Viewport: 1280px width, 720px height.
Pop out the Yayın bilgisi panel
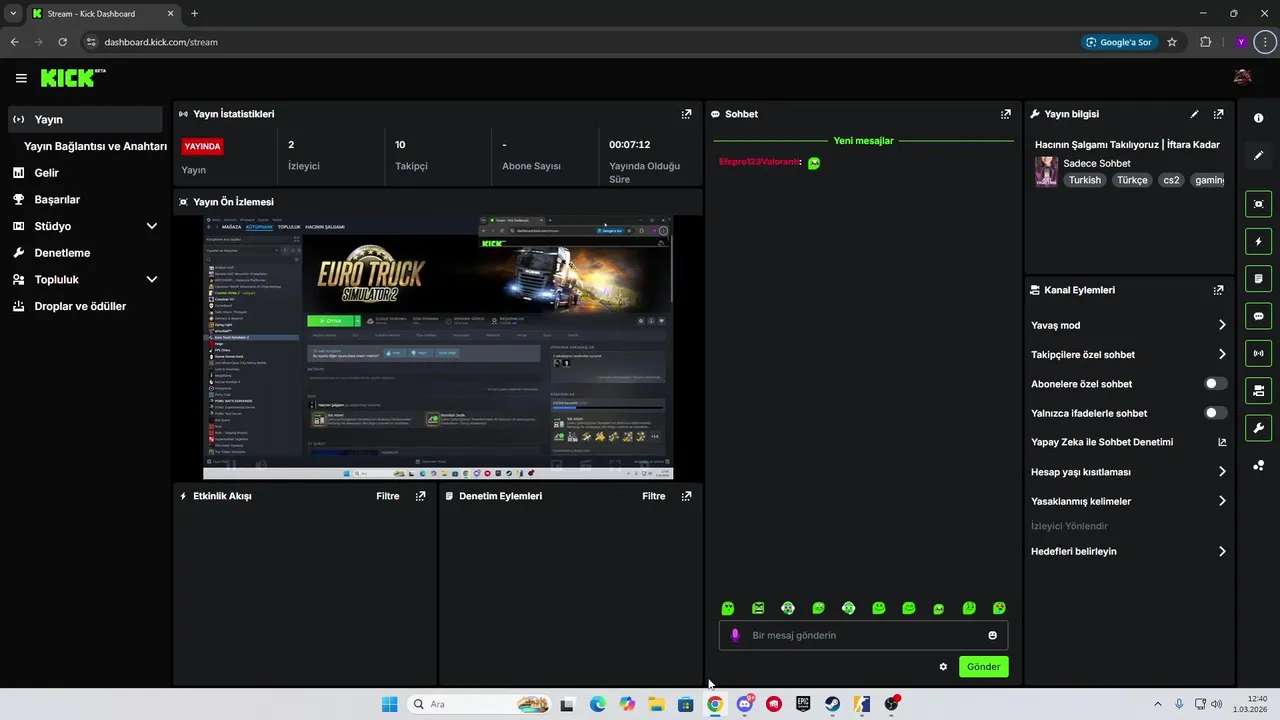point(1218,114)
